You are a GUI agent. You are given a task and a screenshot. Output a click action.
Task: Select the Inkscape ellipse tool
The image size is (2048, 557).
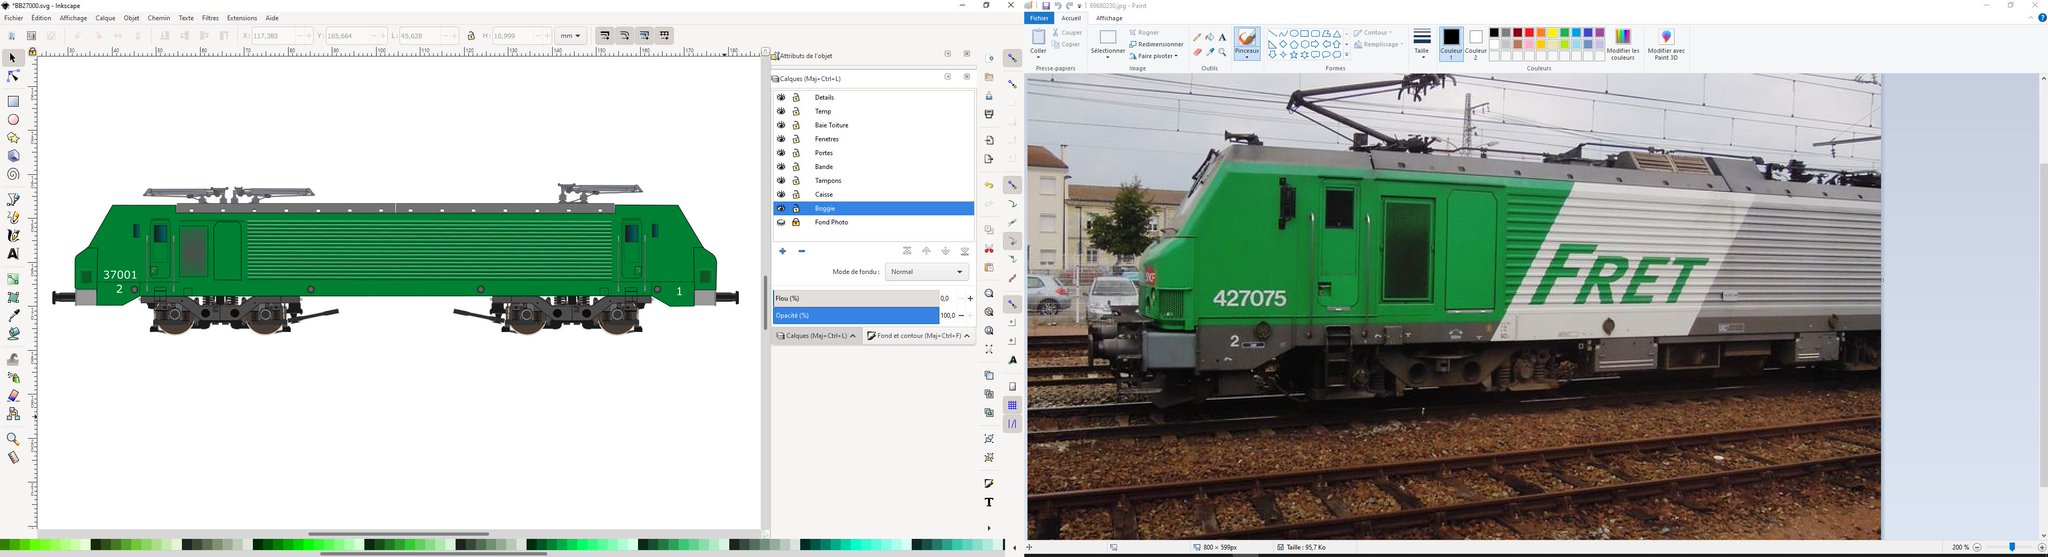(x=13, y=119)
